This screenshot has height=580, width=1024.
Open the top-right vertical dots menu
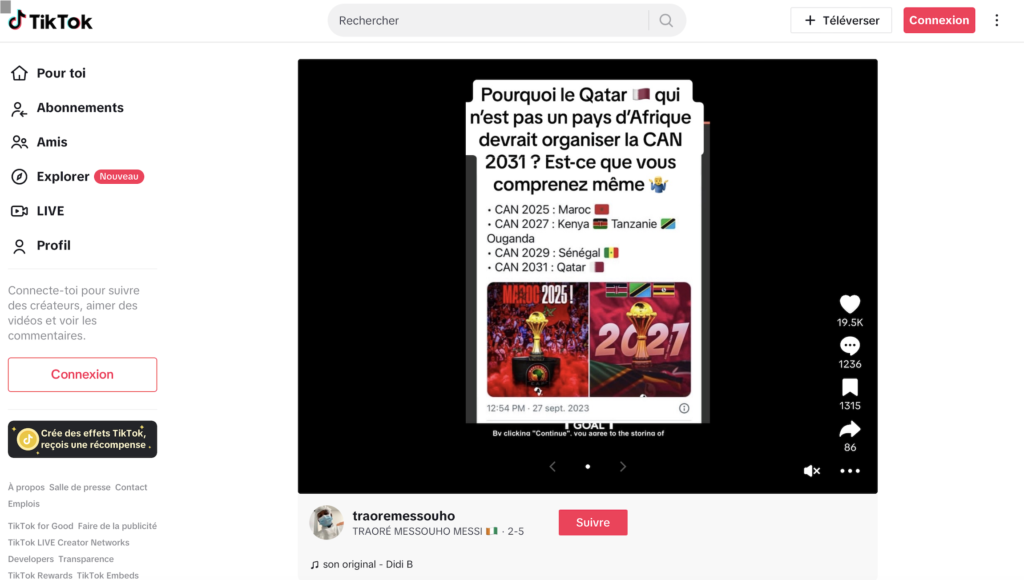click(997, 20)
